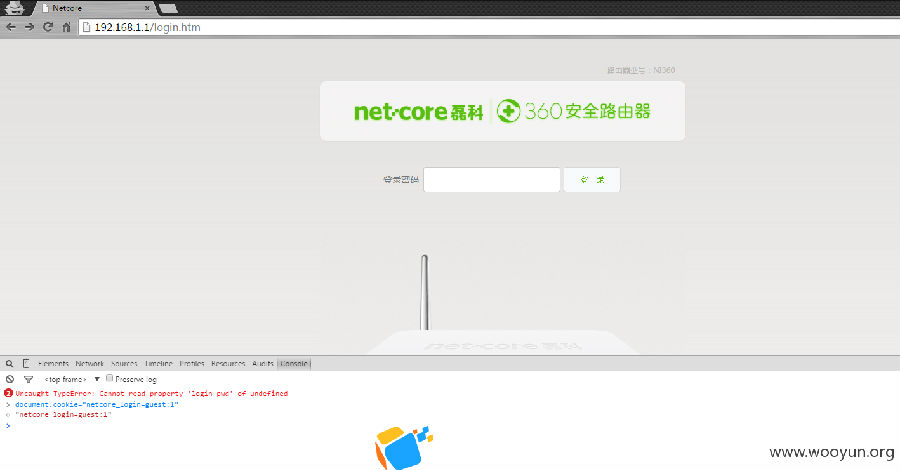Select the Netcore browser tab
The height and width of the screenshot is (470, 900).
click(x=95, y=8)
